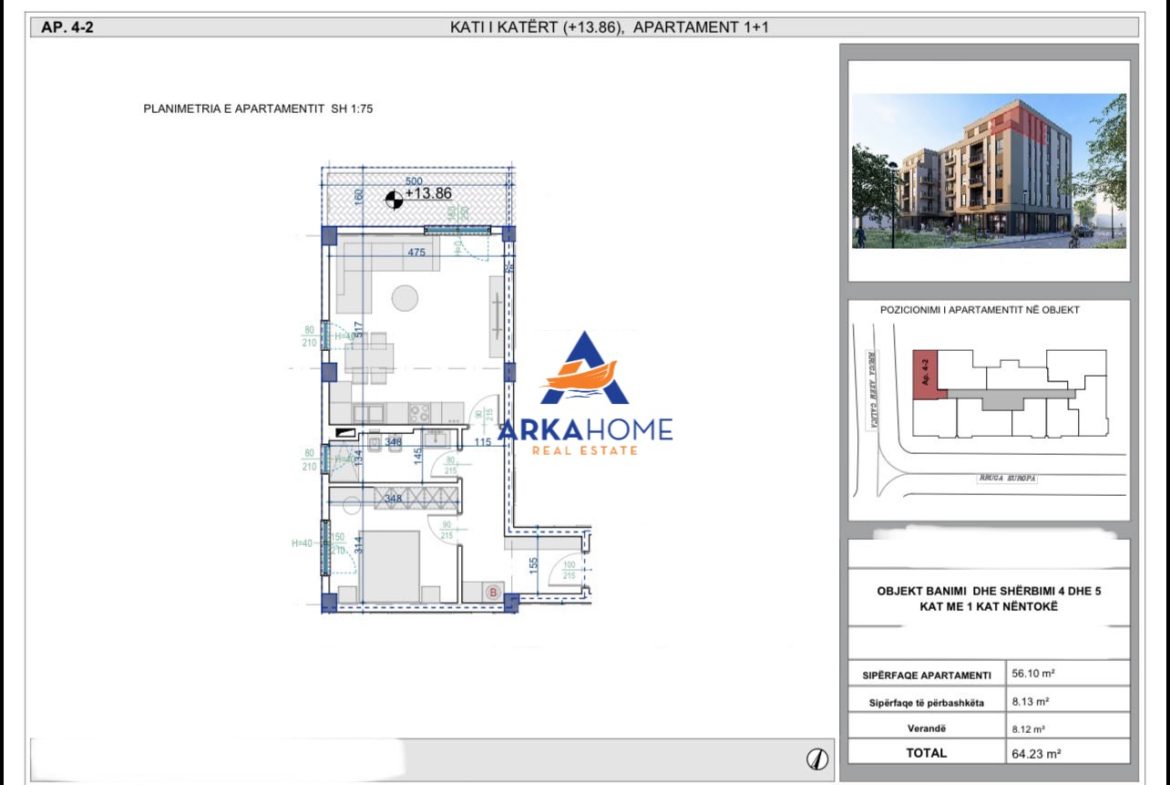Click the circled B boiler symbol
The height and width of the screenshot is (785, 1170).
492,592
